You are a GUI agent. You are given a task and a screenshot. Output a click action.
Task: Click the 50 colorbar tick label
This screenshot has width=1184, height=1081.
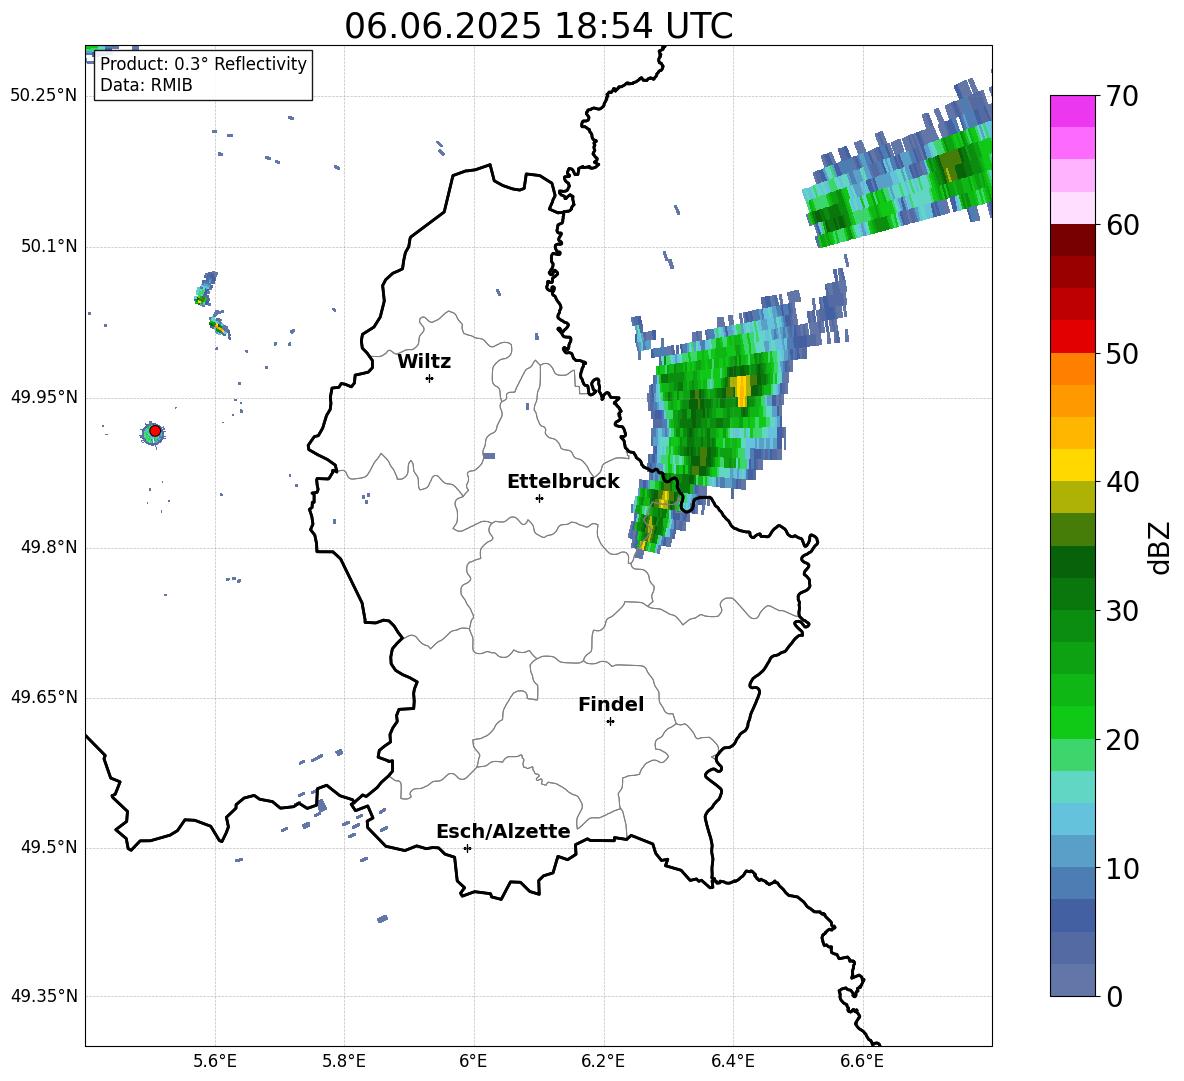pos(1122,354)
